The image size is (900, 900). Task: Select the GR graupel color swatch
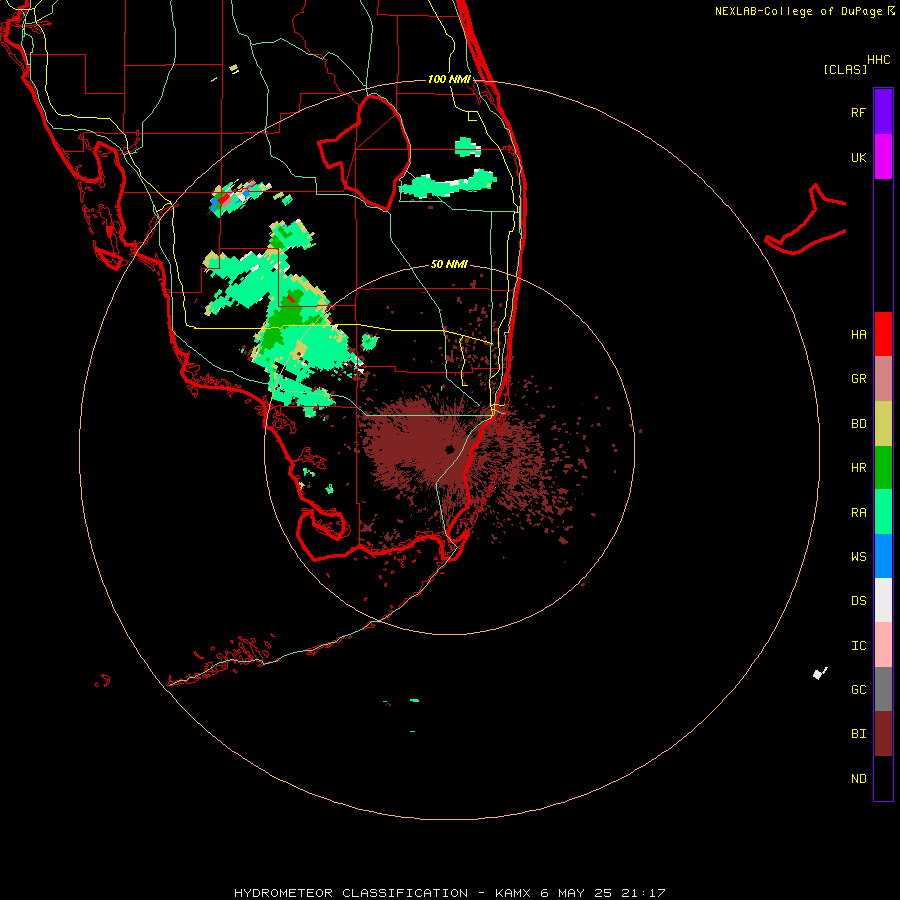[883, 379]
